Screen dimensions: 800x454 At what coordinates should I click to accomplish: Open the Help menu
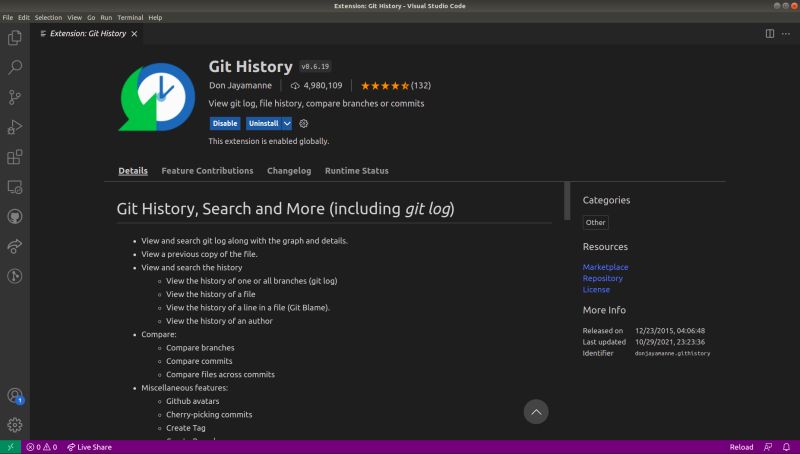[155, 17]
